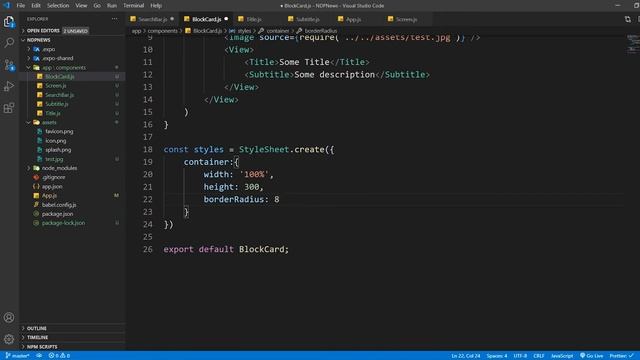640x360 pixels.
Task: Open the Source Control view
Action: [x=9, y=64]
